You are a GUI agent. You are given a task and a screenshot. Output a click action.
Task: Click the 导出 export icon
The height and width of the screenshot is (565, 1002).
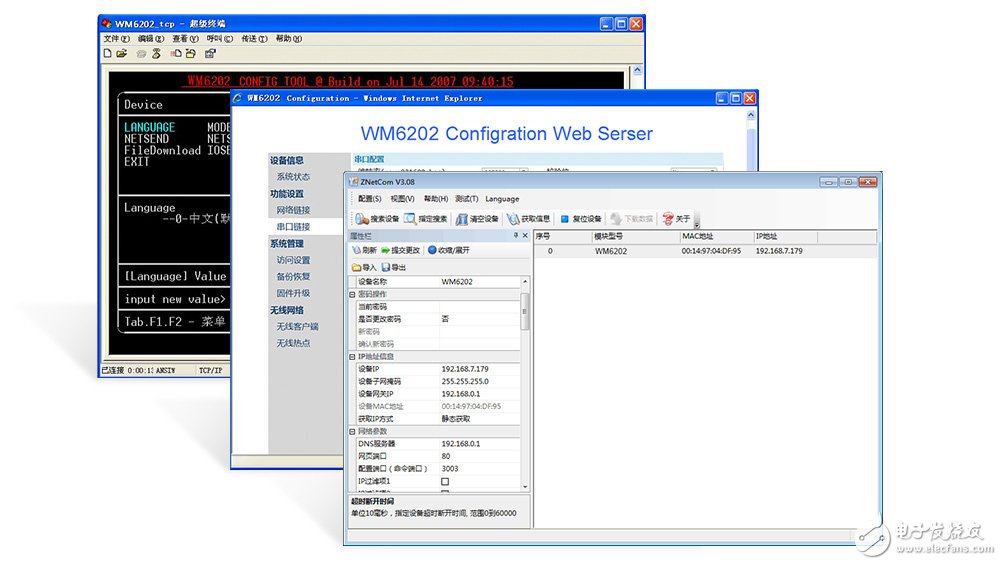tap(386, 267)
